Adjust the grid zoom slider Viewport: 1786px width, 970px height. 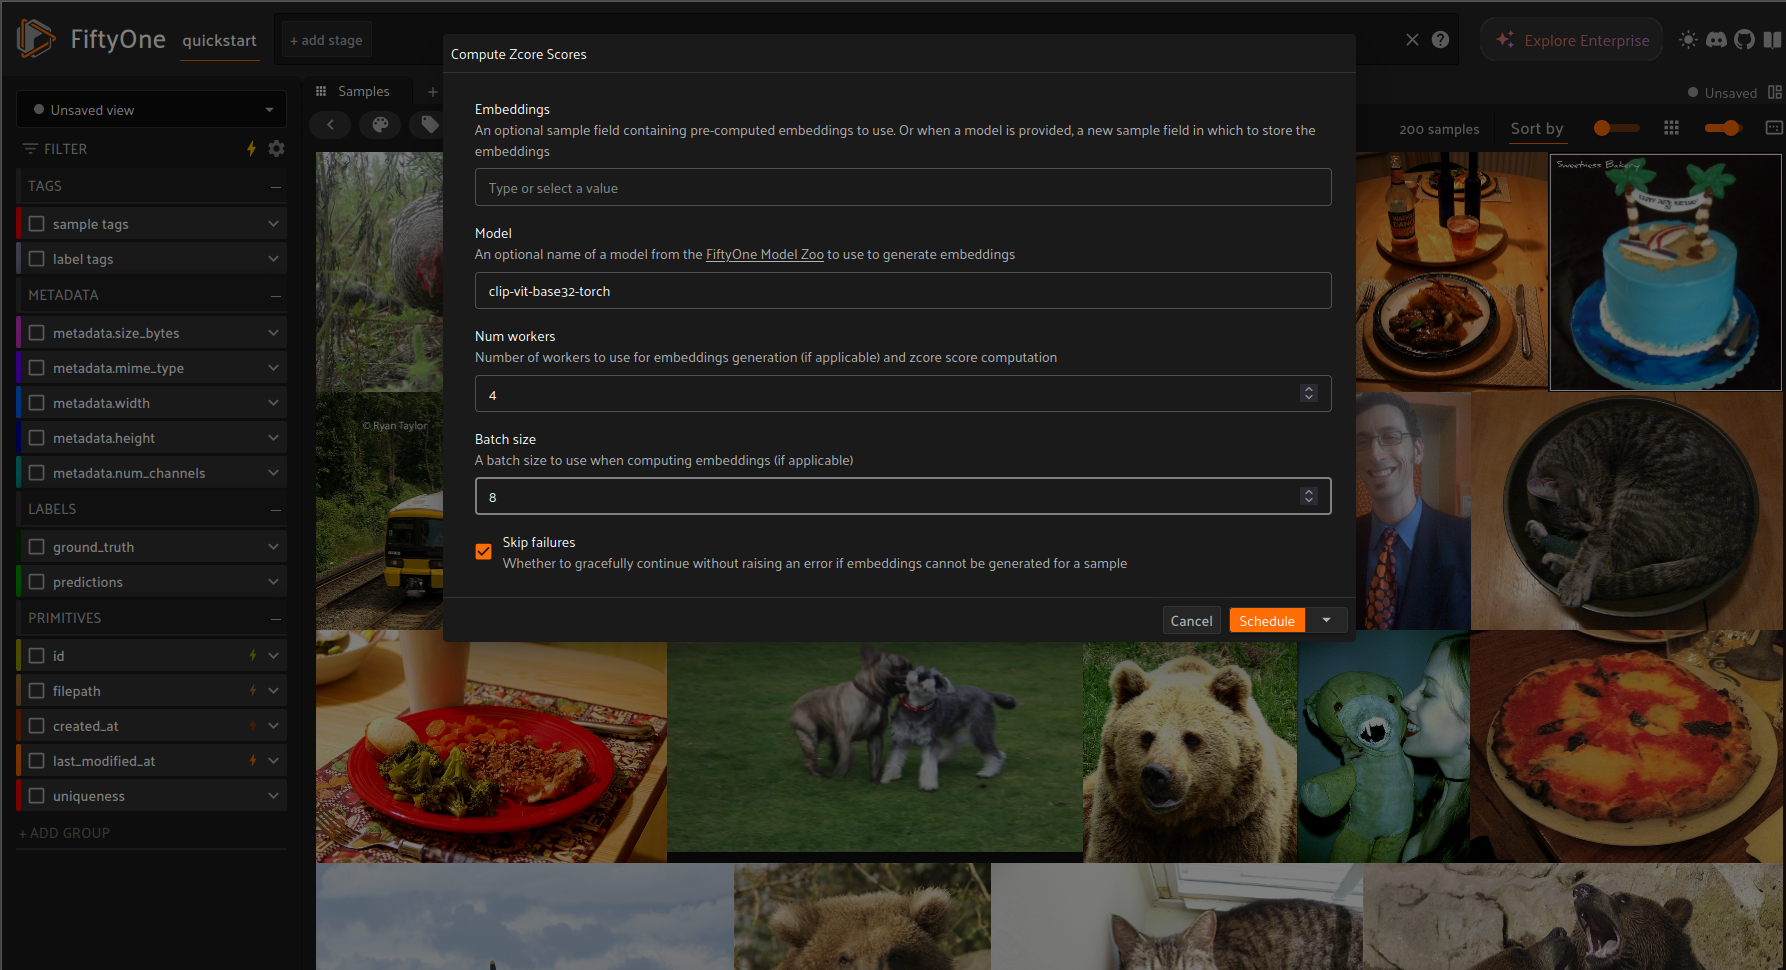(1722, 128)
